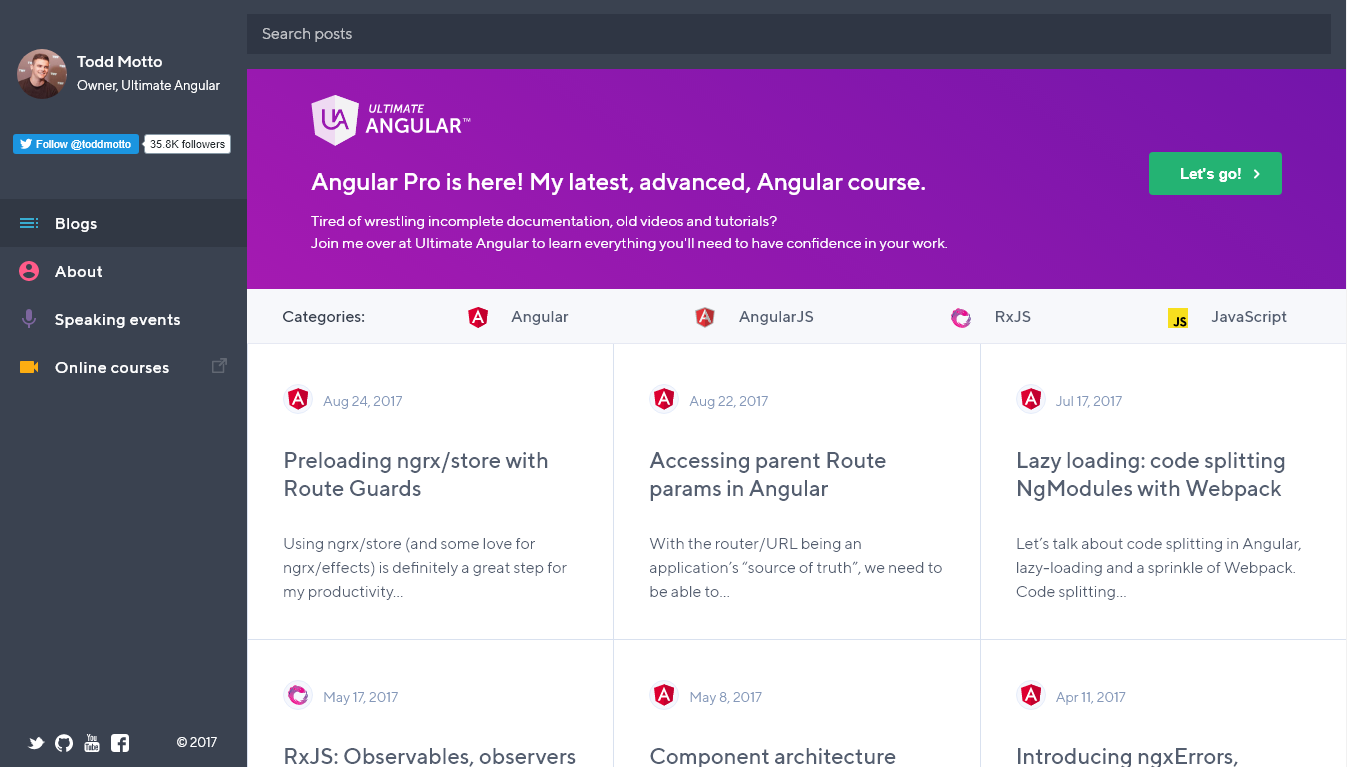Click the JavaScript JS icon category
The image size is (1347, 767).
pos(1179,317)
